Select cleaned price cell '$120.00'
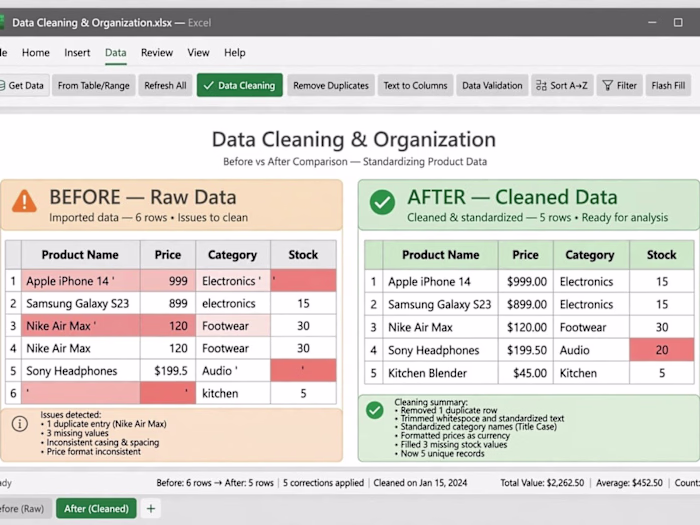 click(526, 327)
